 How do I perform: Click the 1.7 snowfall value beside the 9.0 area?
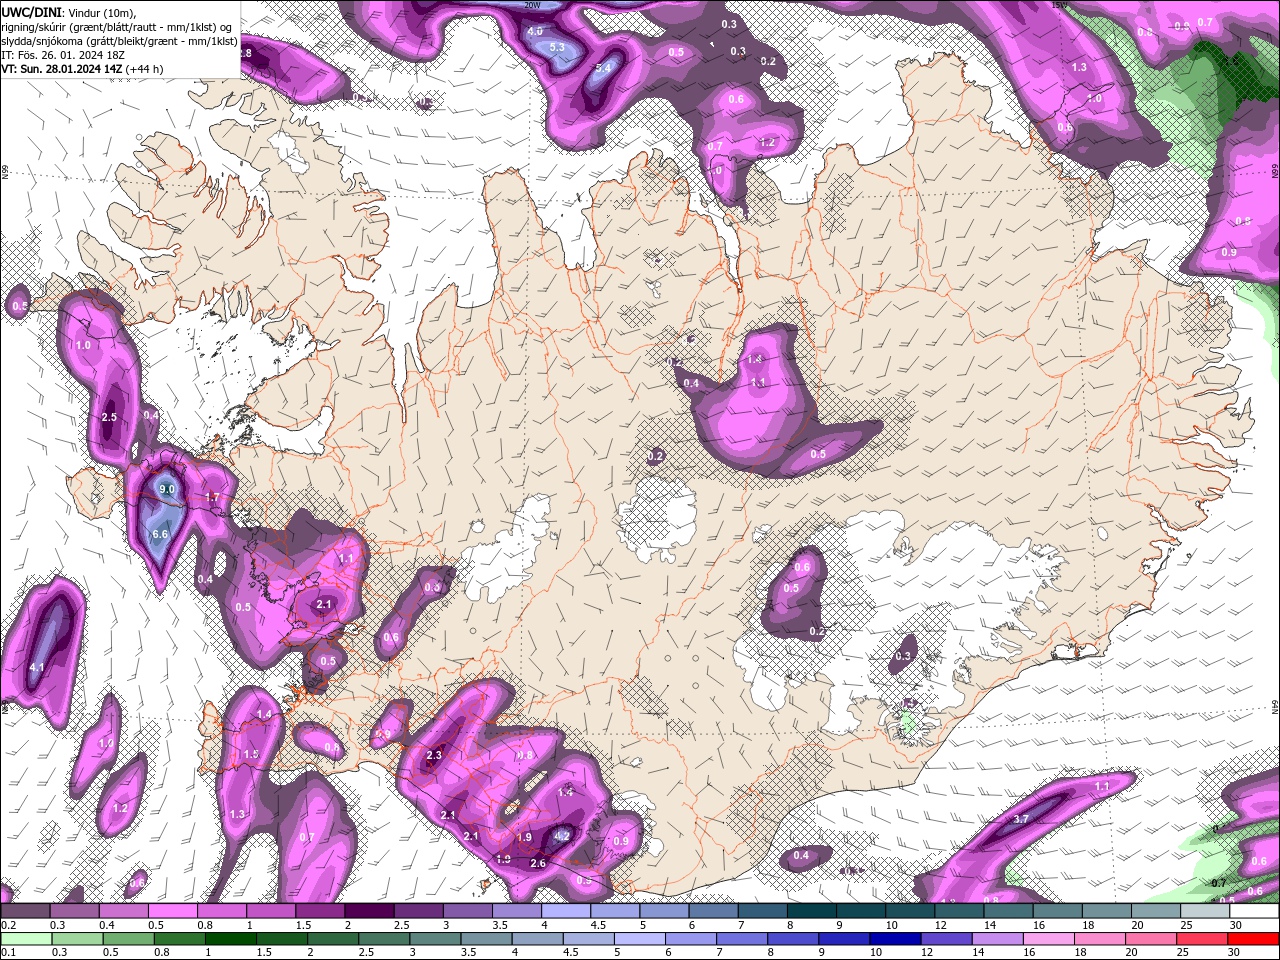pyautogui.click(x=212, y=496)
